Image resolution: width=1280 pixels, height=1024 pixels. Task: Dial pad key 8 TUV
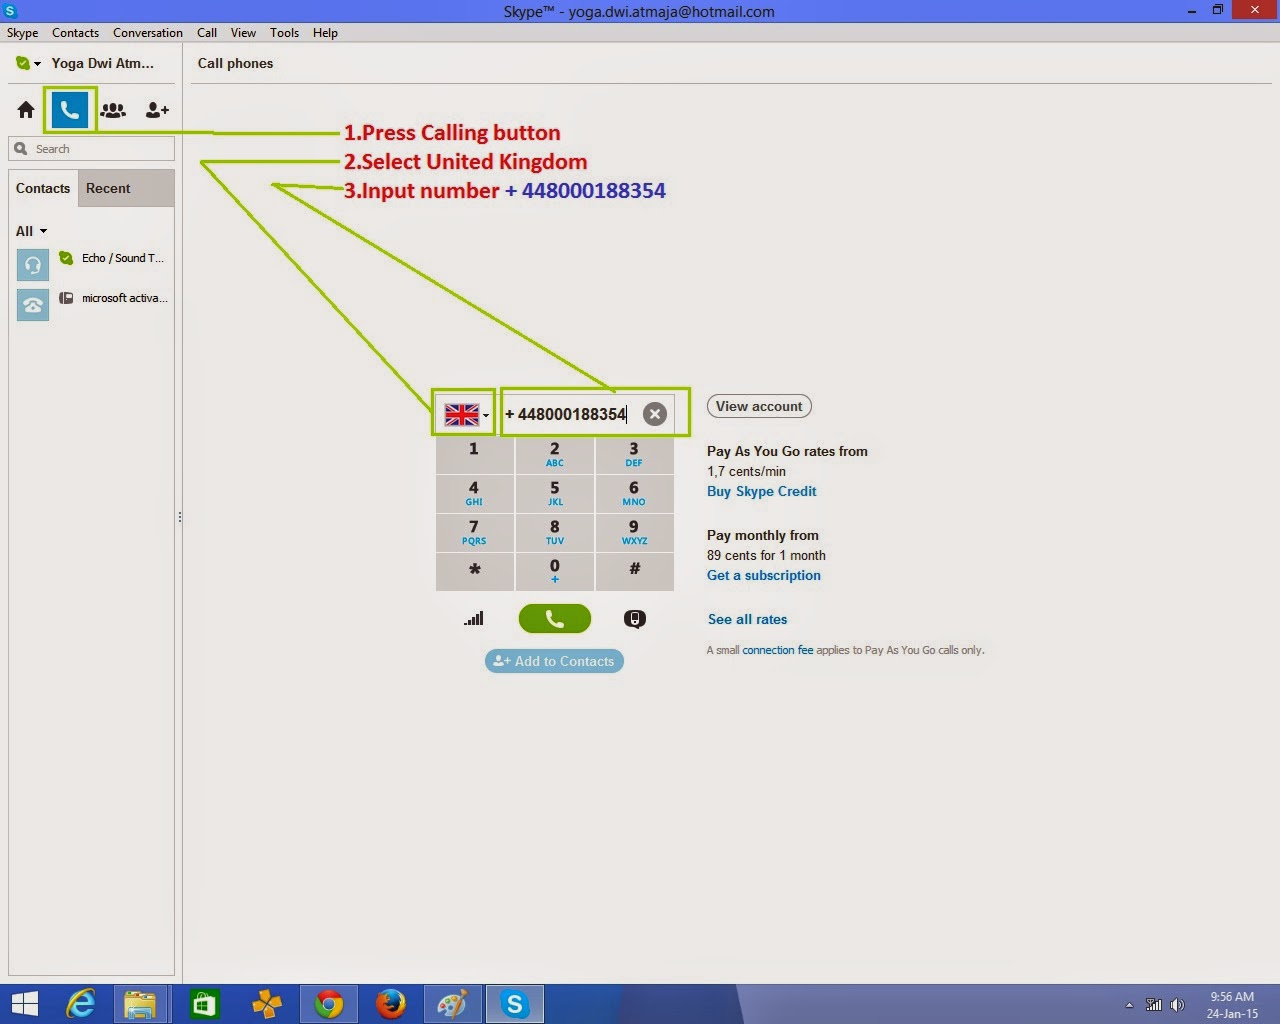coord(555,533)
